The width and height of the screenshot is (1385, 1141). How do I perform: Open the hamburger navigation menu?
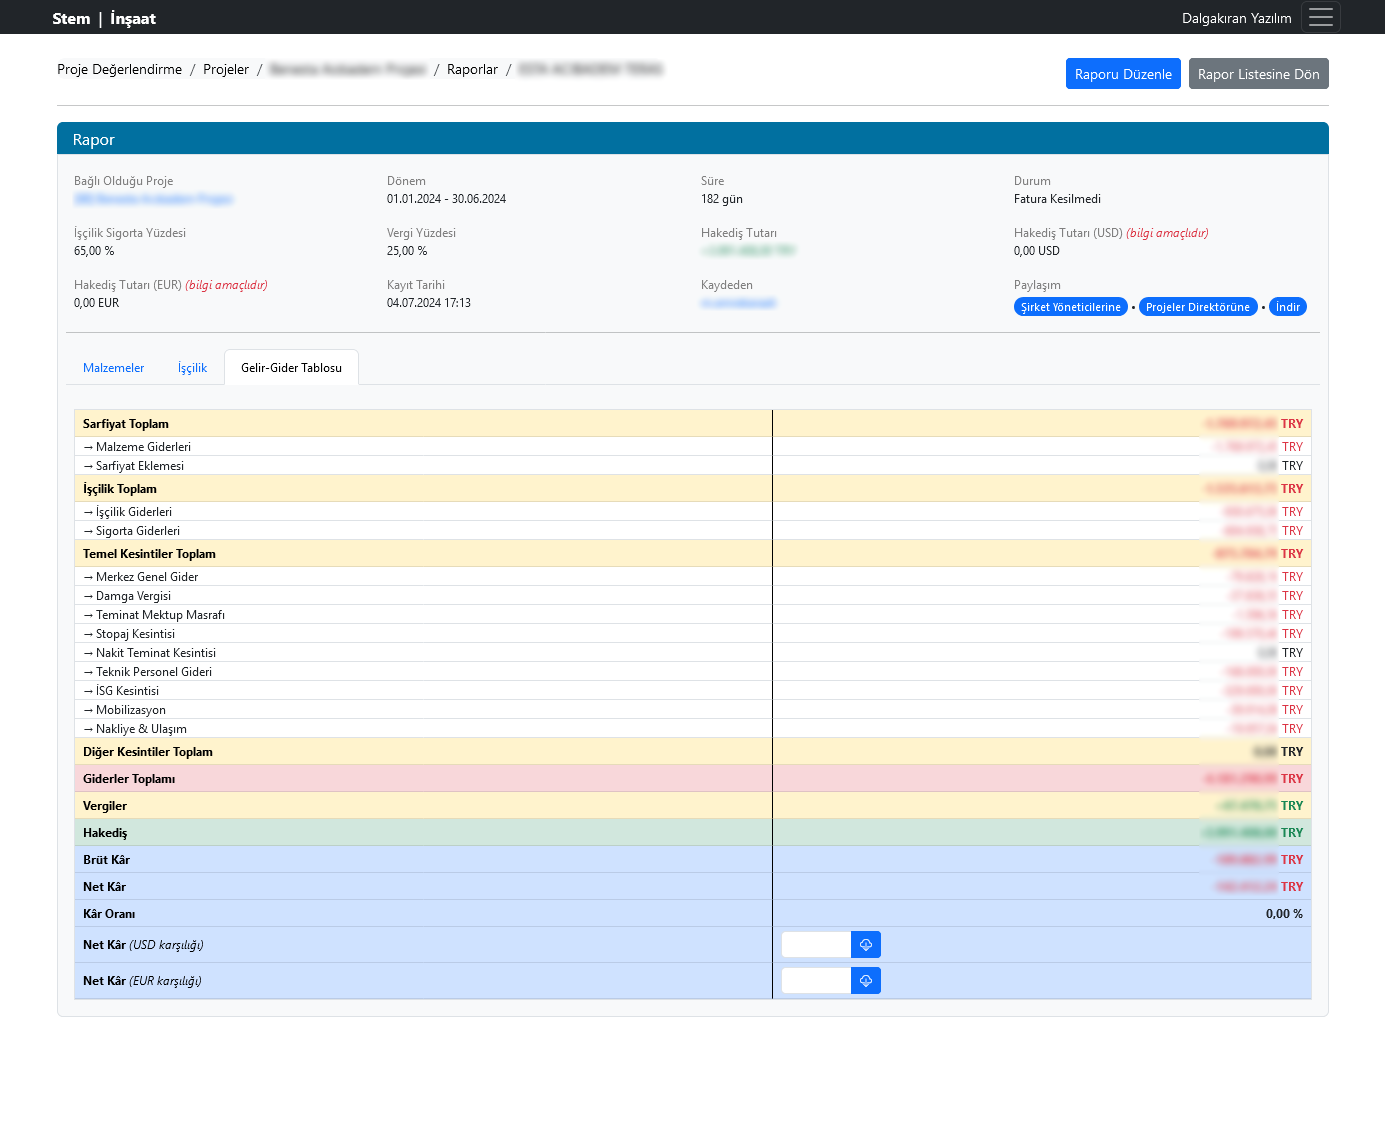click(1320, 17)
